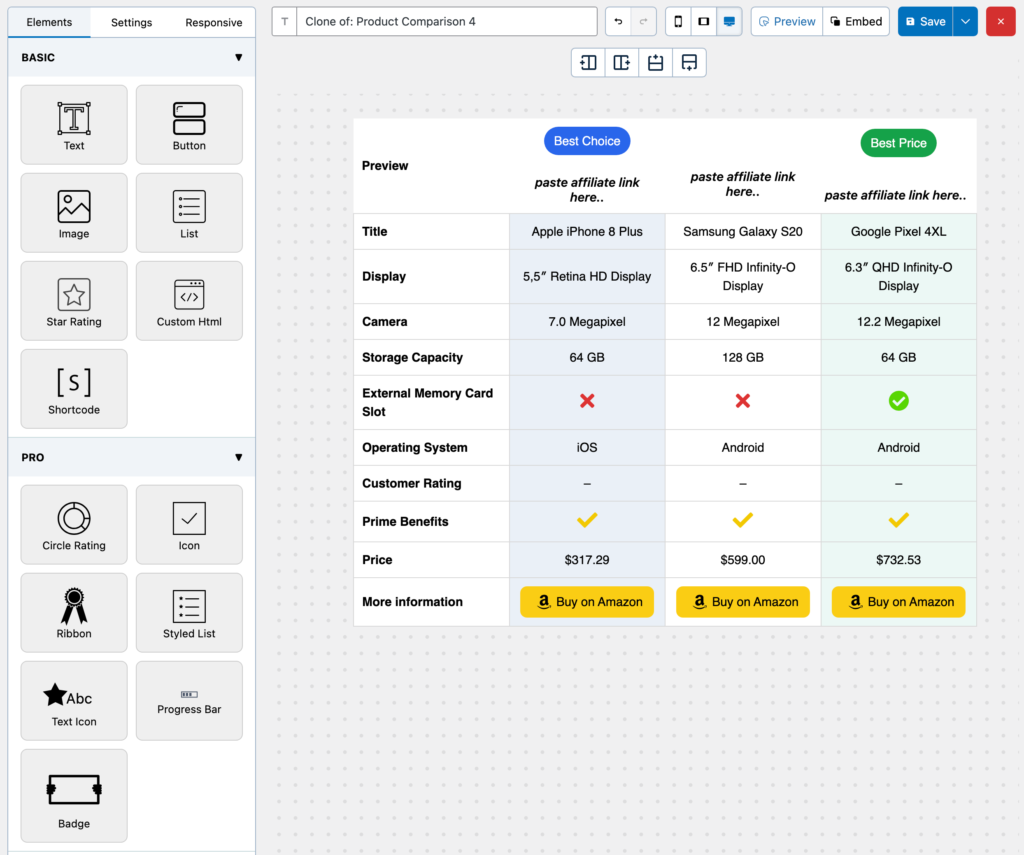Choose the Progress Bar element

(x=189, y=701)
